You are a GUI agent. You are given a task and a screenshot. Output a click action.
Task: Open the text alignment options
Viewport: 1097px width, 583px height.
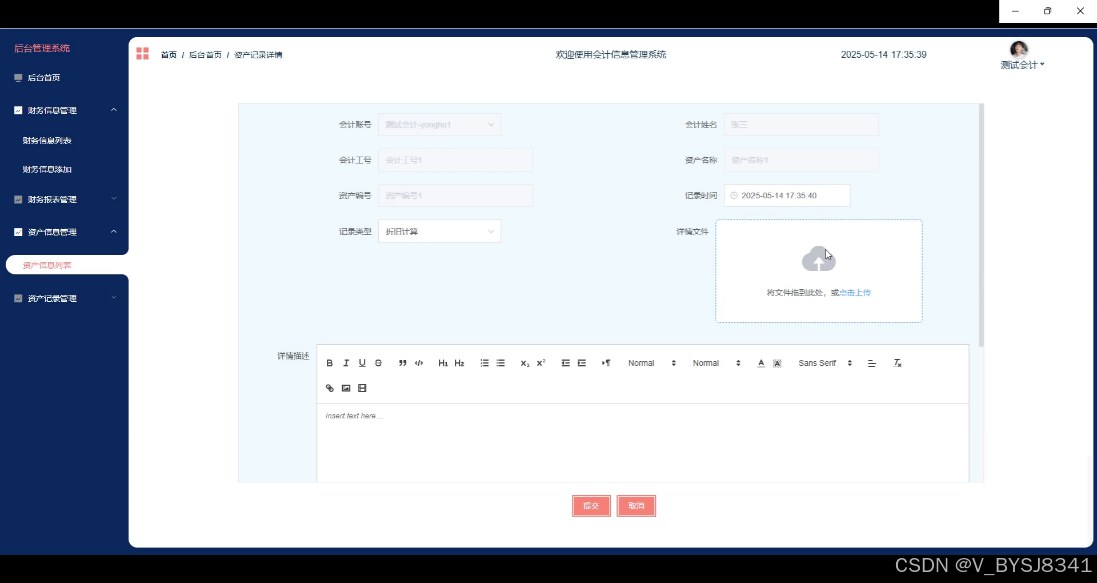tap(872, 363)
